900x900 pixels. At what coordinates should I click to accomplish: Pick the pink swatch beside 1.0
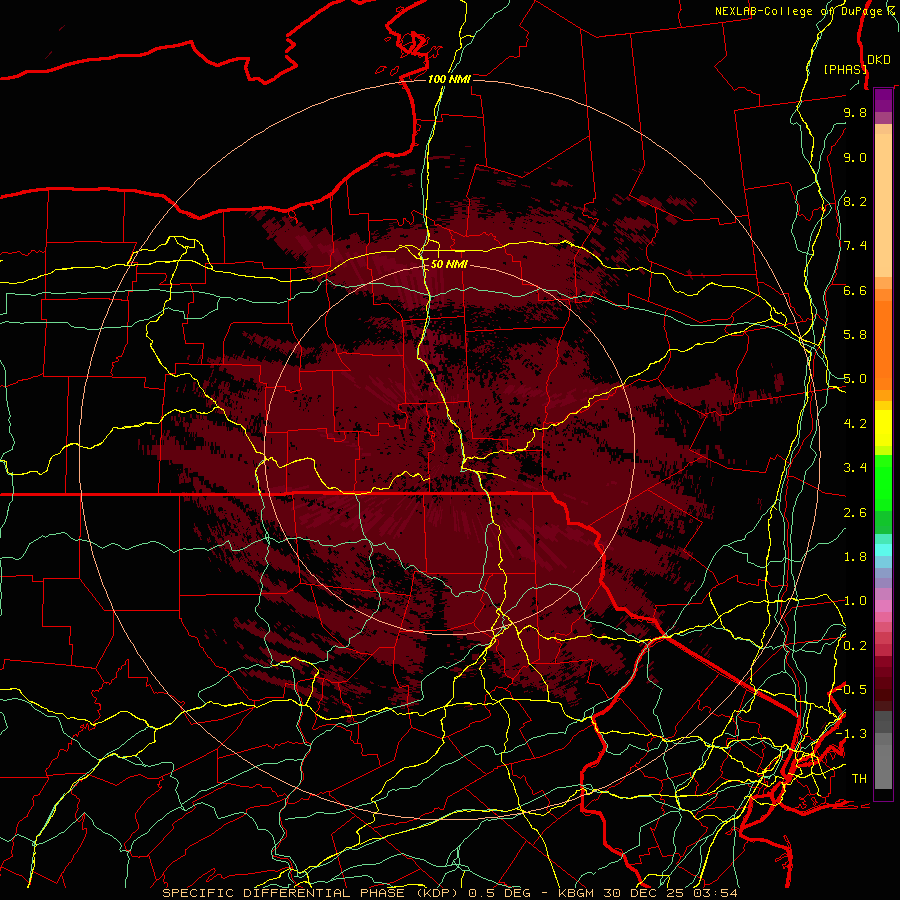[x=883, y=606]
